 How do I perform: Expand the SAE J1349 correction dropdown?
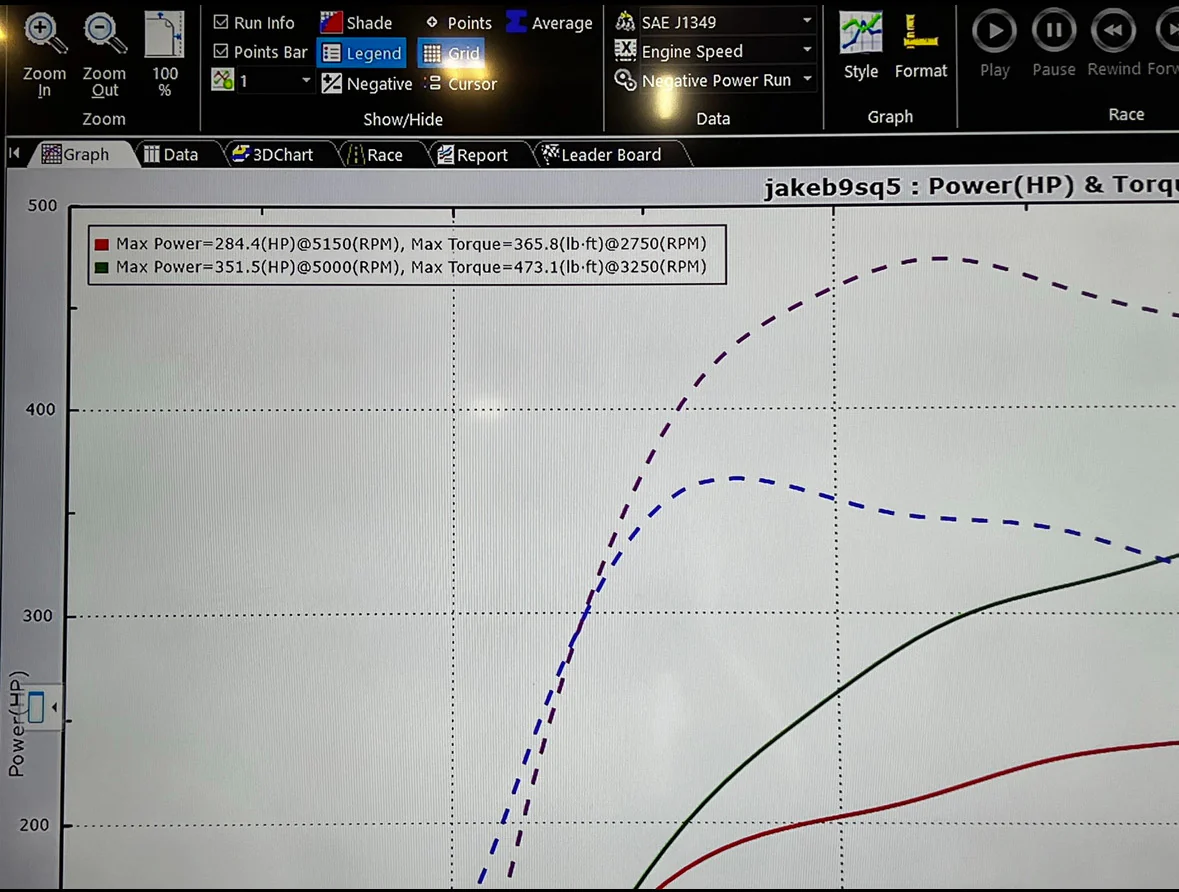pos(807,21)
